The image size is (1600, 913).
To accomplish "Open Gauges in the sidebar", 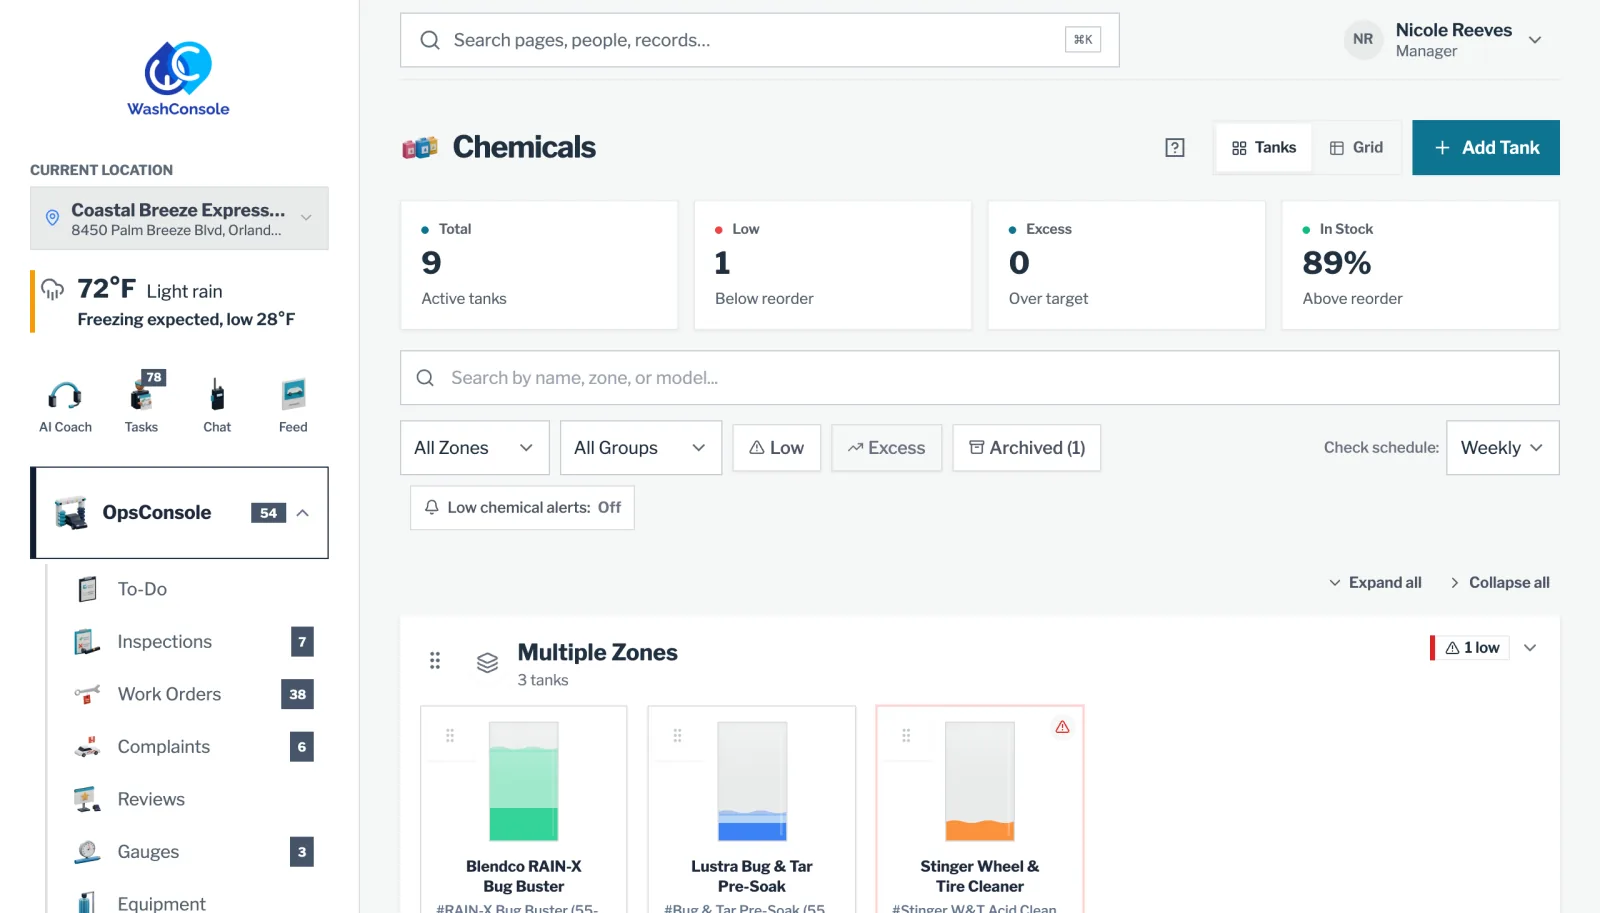I will (181, 852).
